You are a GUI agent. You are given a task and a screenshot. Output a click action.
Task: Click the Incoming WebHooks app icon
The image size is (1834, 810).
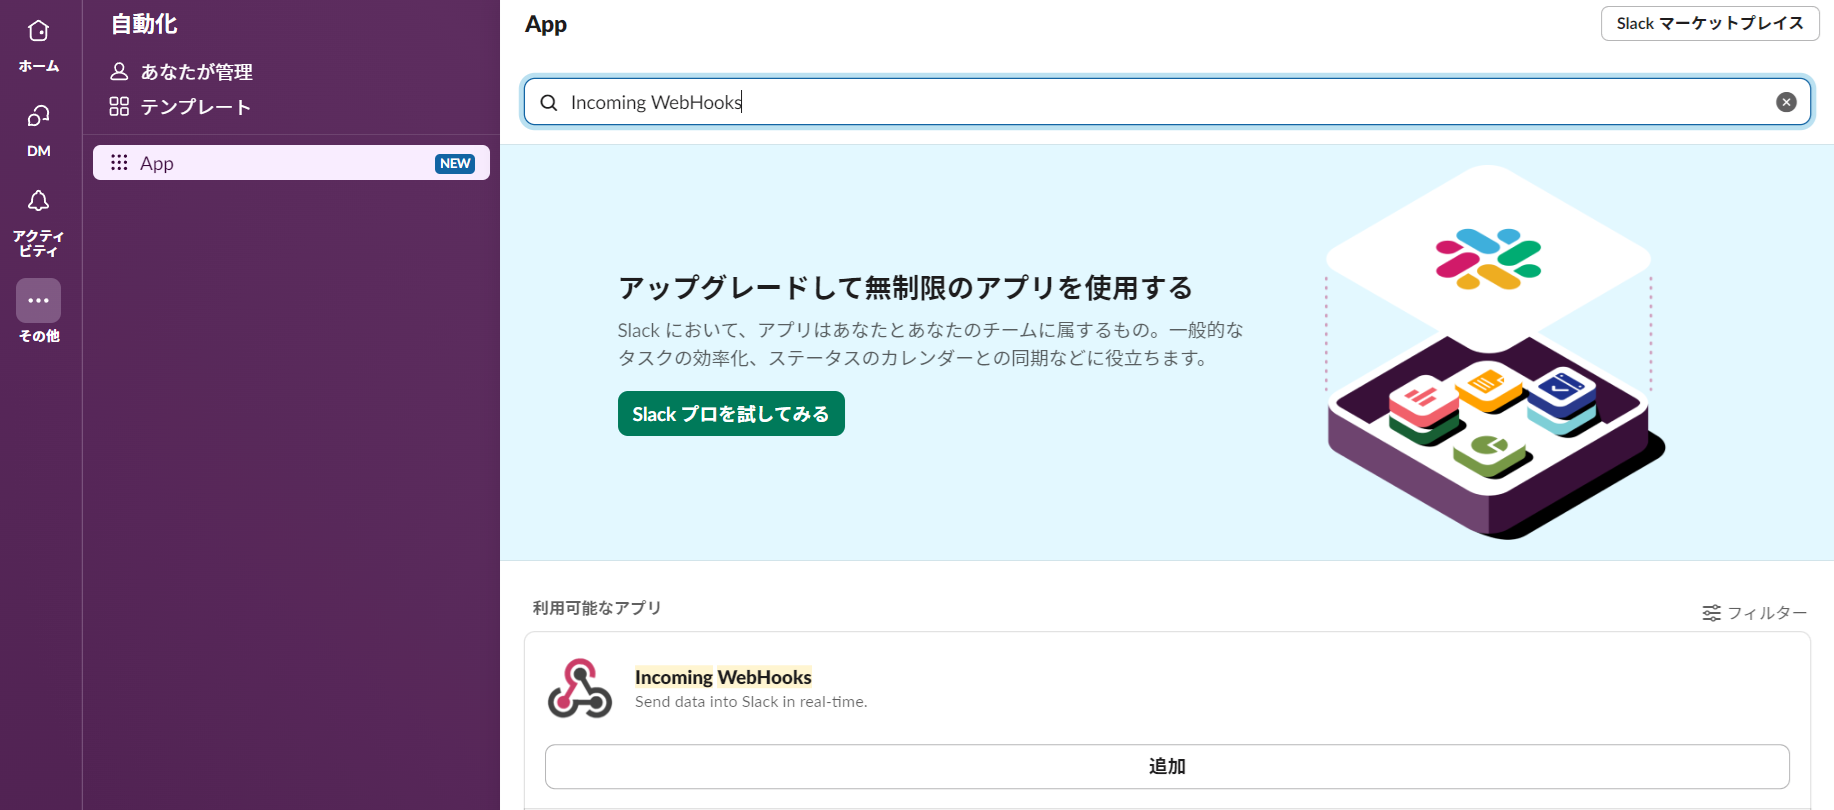579,688
